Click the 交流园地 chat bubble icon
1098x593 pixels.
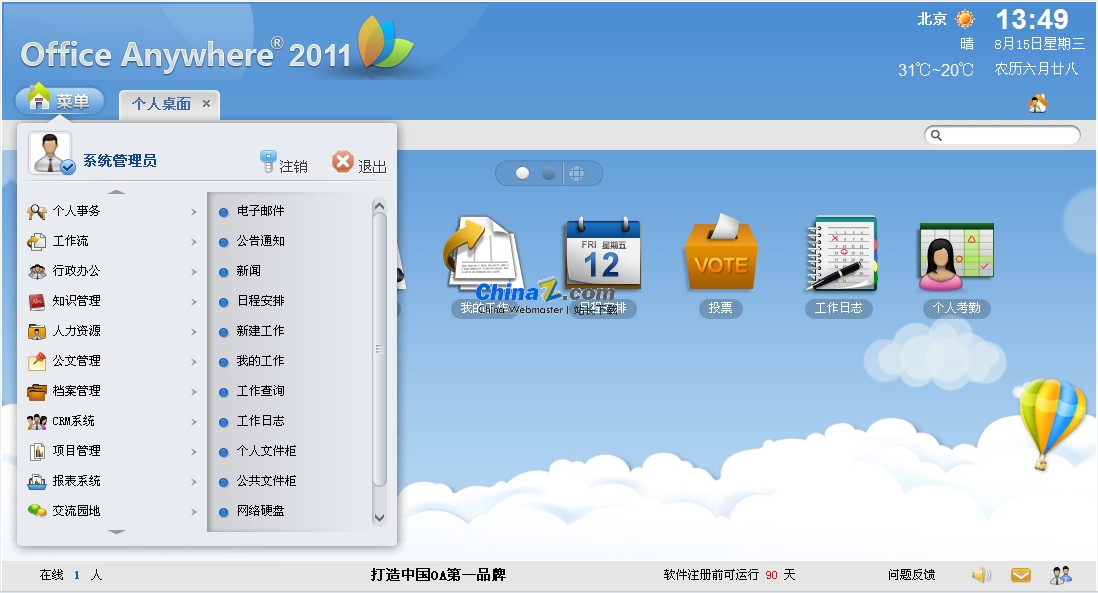(37, 511)
